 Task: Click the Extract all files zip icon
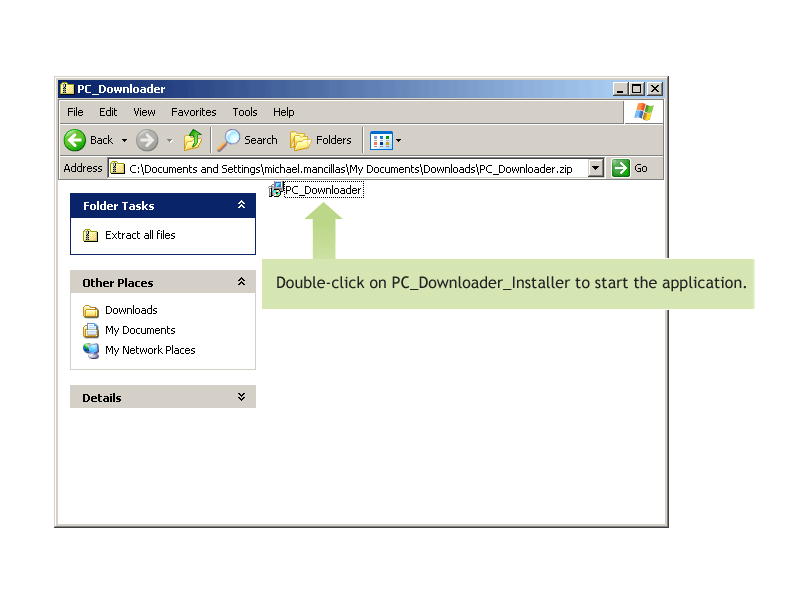tap(90, 235)
